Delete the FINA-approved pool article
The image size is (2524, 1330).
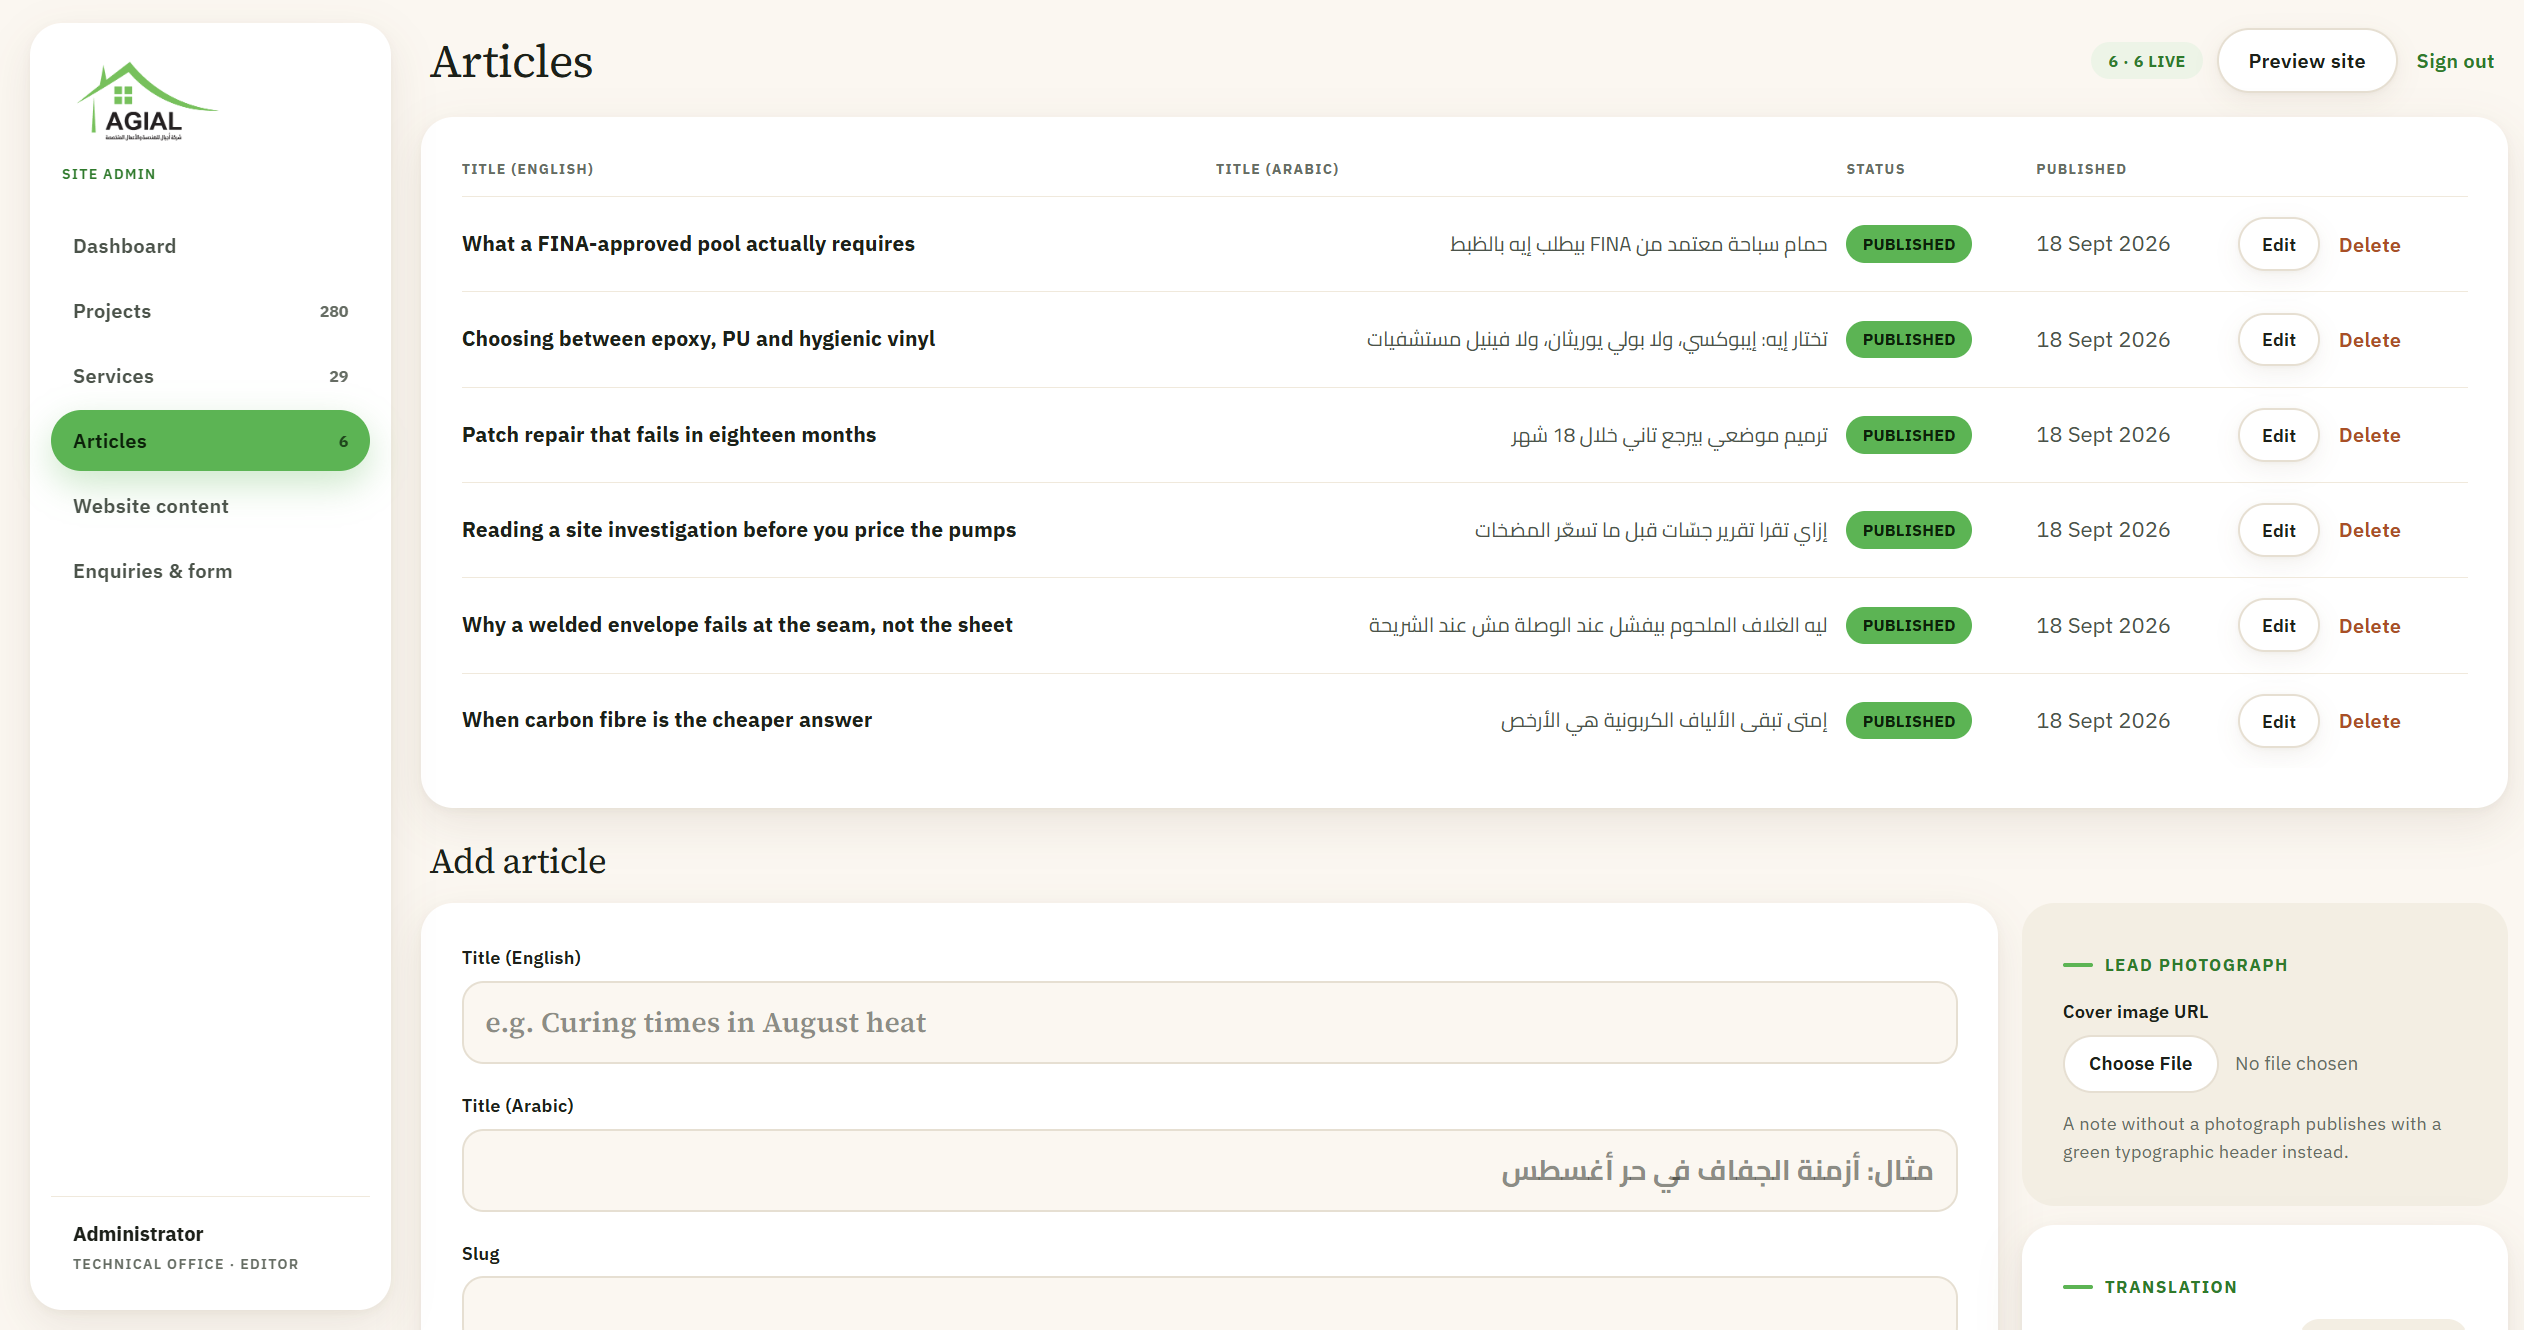pos(2369,245)
